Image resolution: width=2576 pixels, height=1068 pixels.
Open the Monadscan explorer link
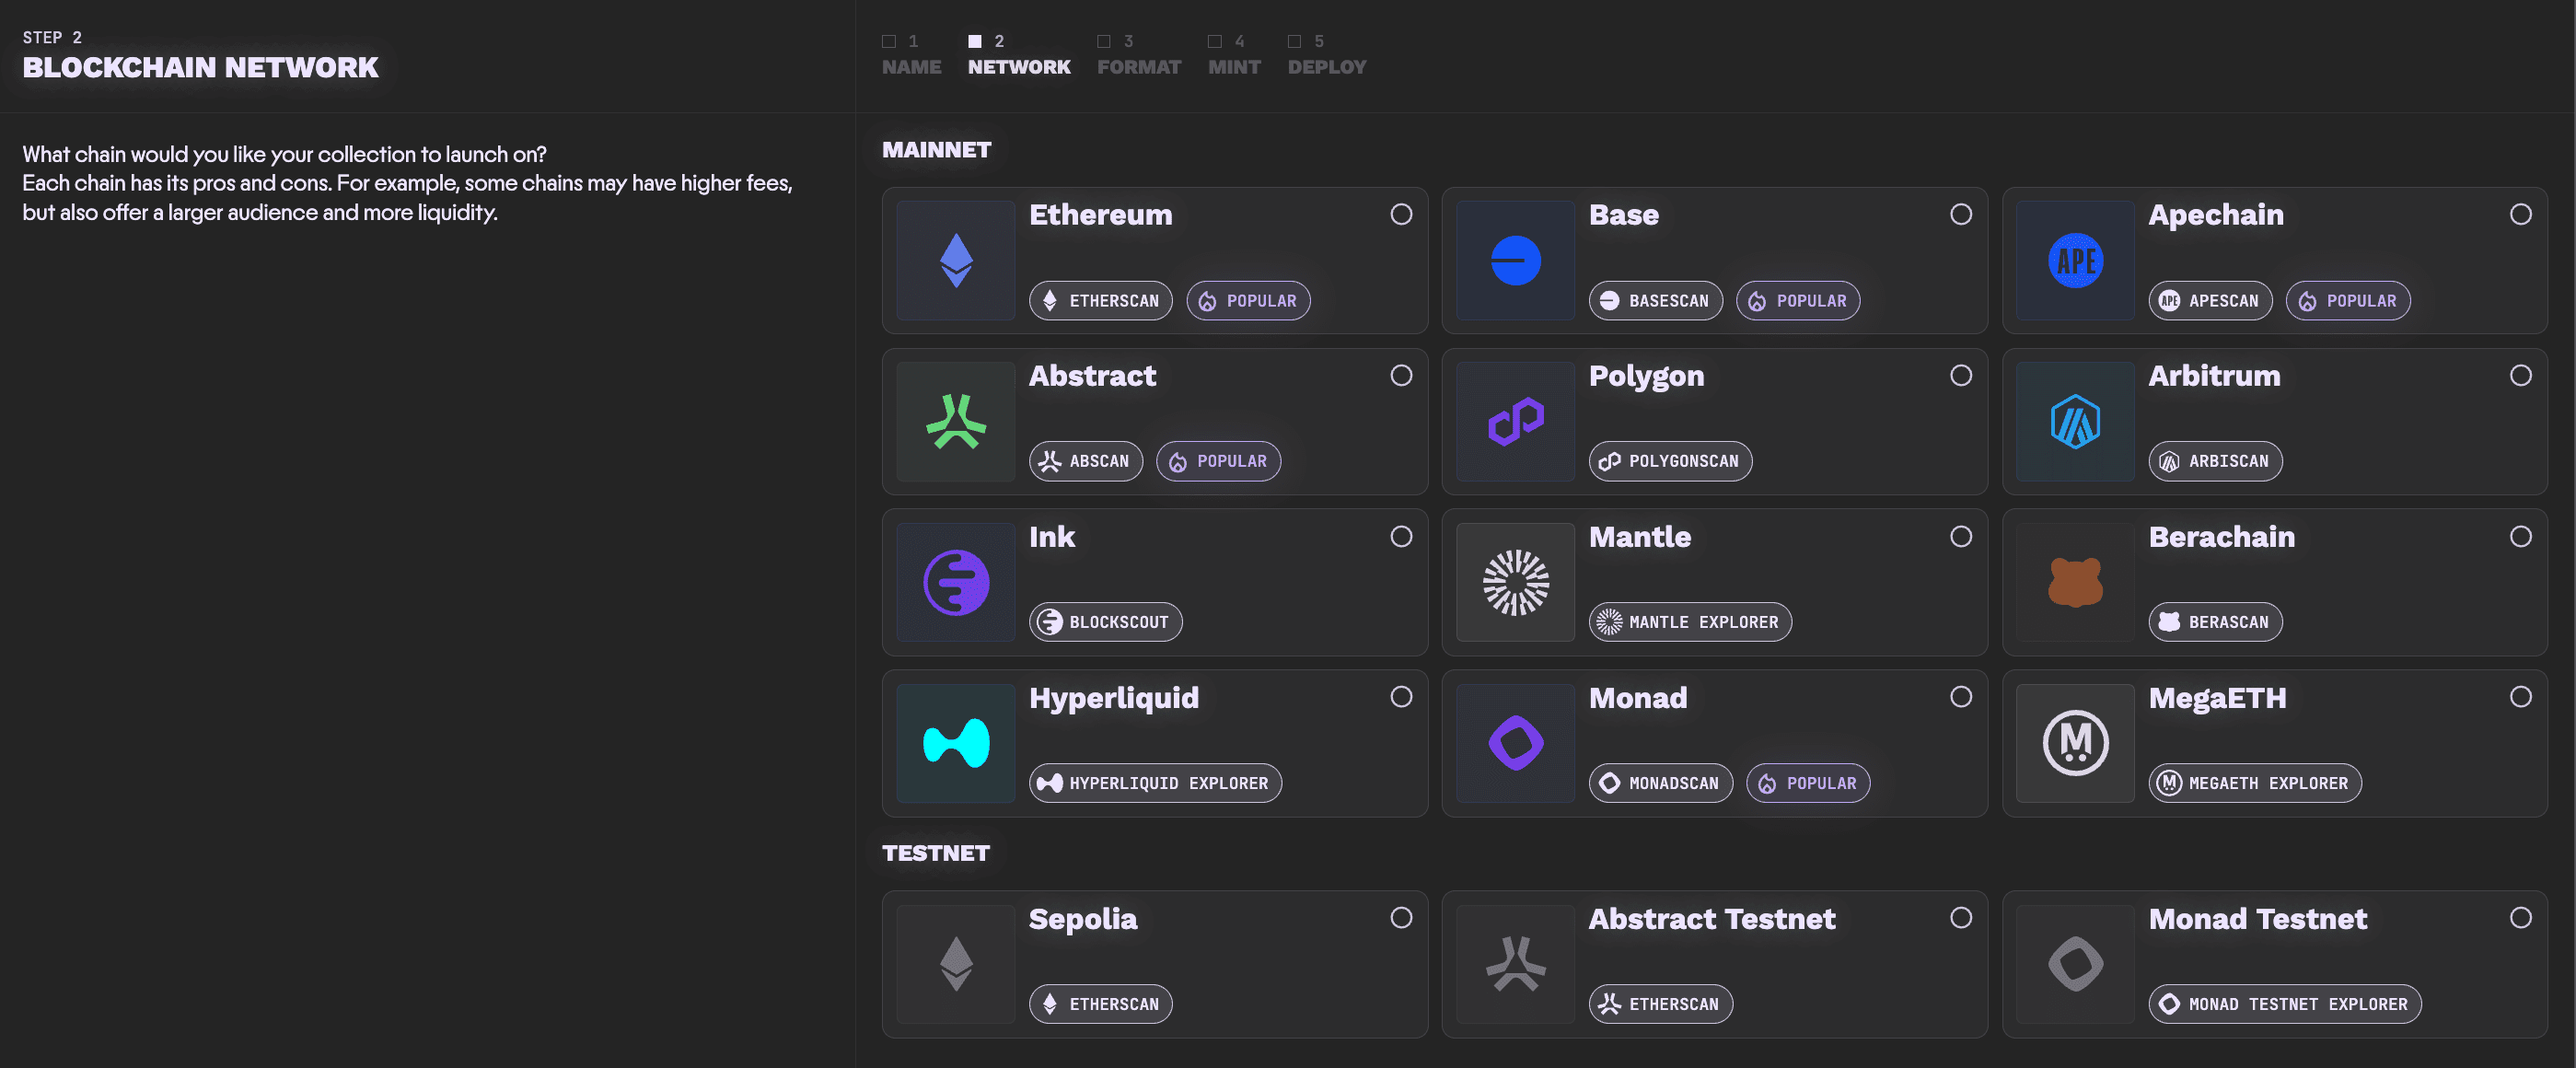pyautogui.click(x=1660, y=784)
